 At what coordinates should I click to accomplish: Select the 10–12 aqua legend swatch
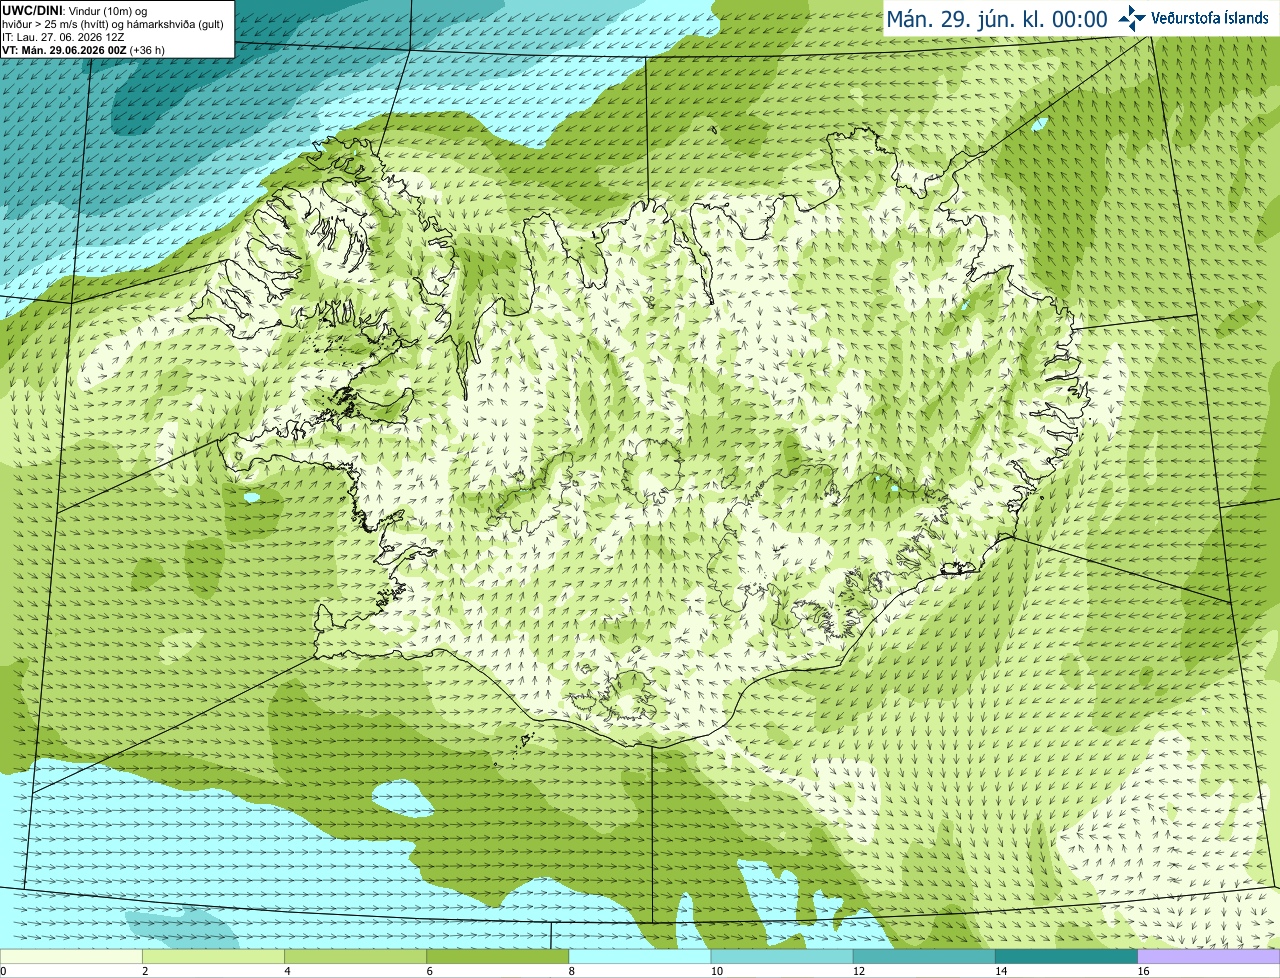point(782,957)
